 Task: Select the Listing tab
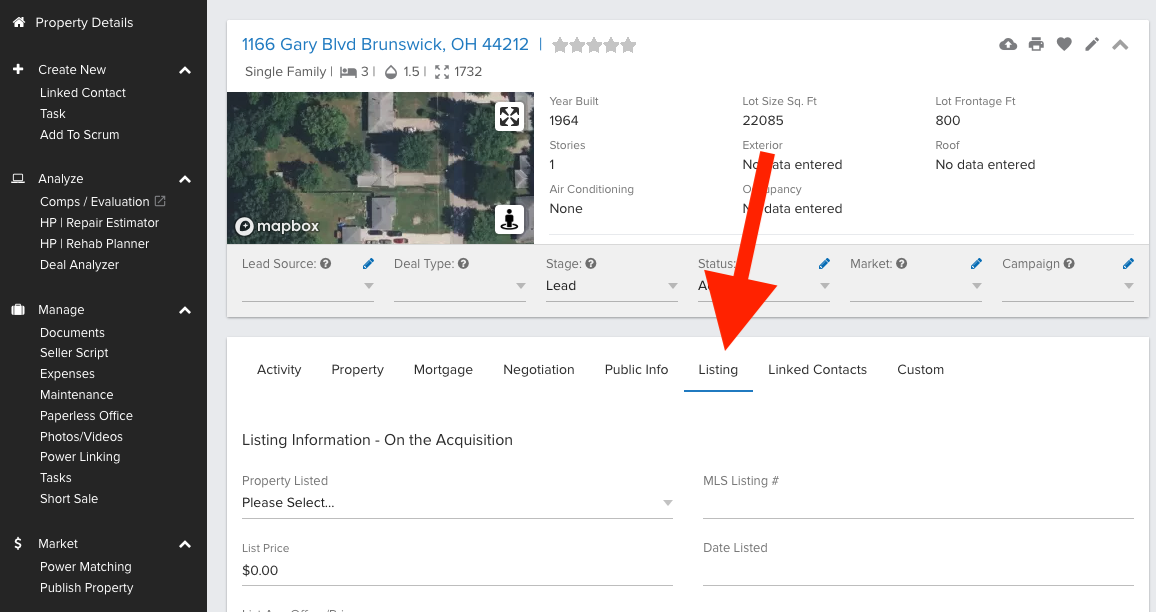718,369
